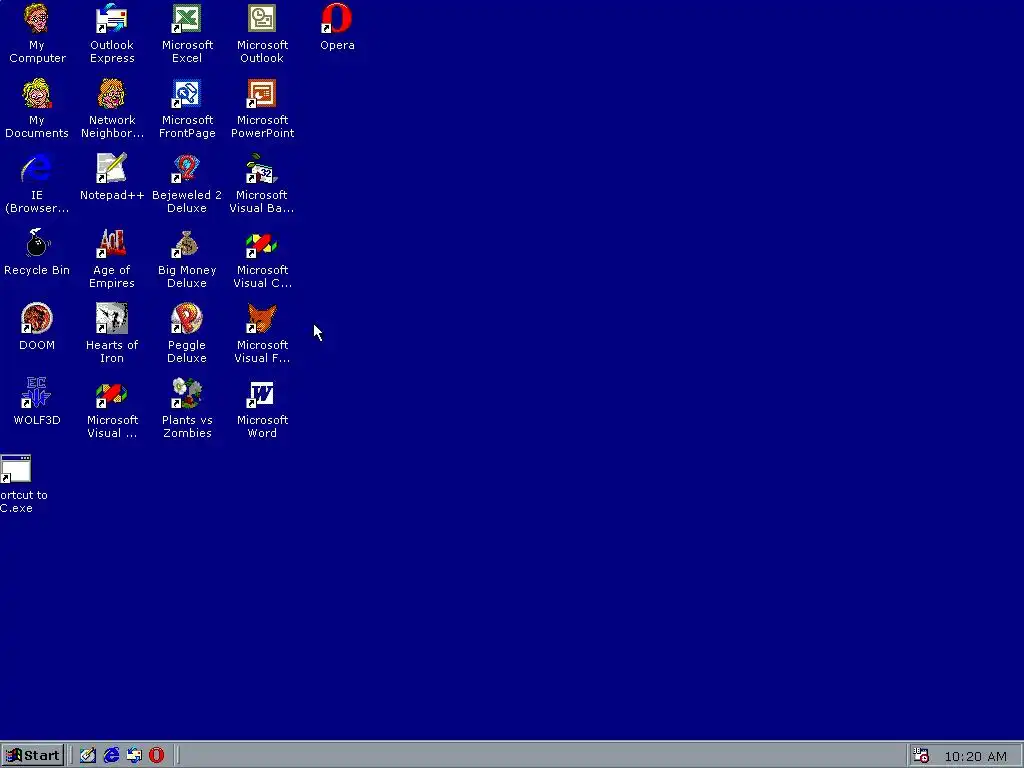This screenshot has width=1024, height=768.
Task: Launch Internet Explorer from Quick Launch
Action: 111,756
